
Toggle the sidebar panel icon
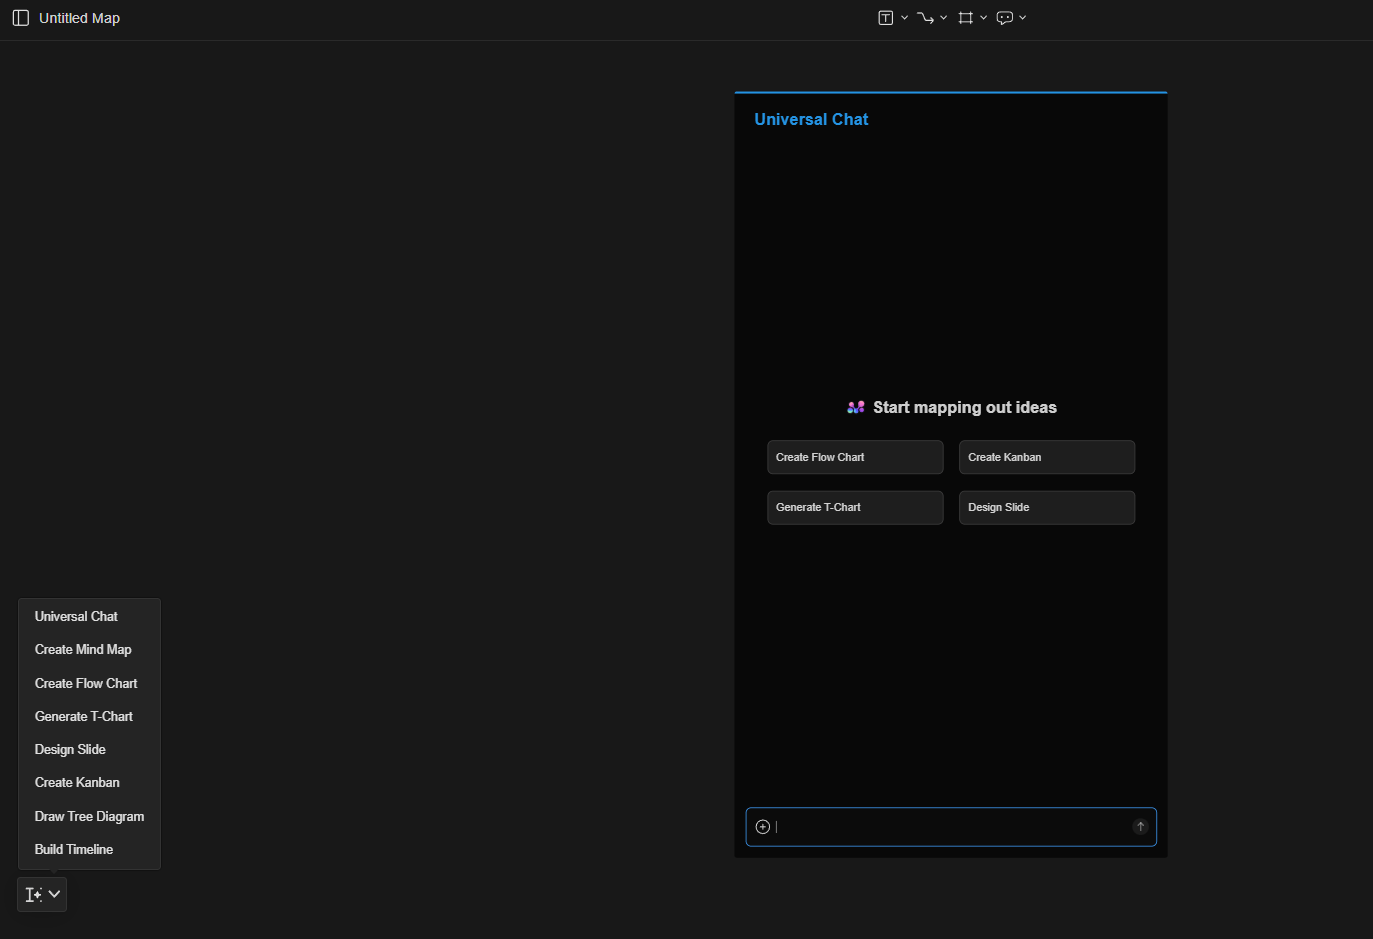pos(20,18)
